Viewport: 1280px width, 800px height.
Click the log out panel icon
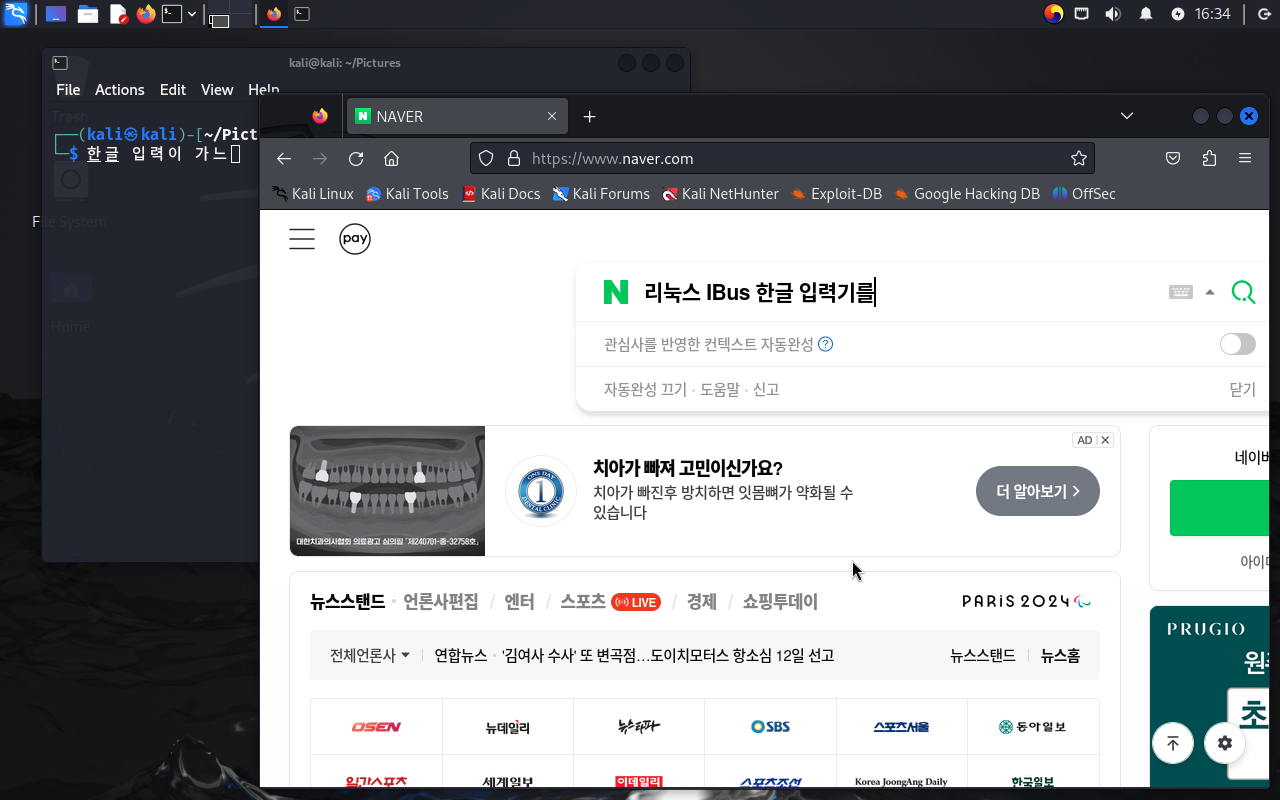1263,14
